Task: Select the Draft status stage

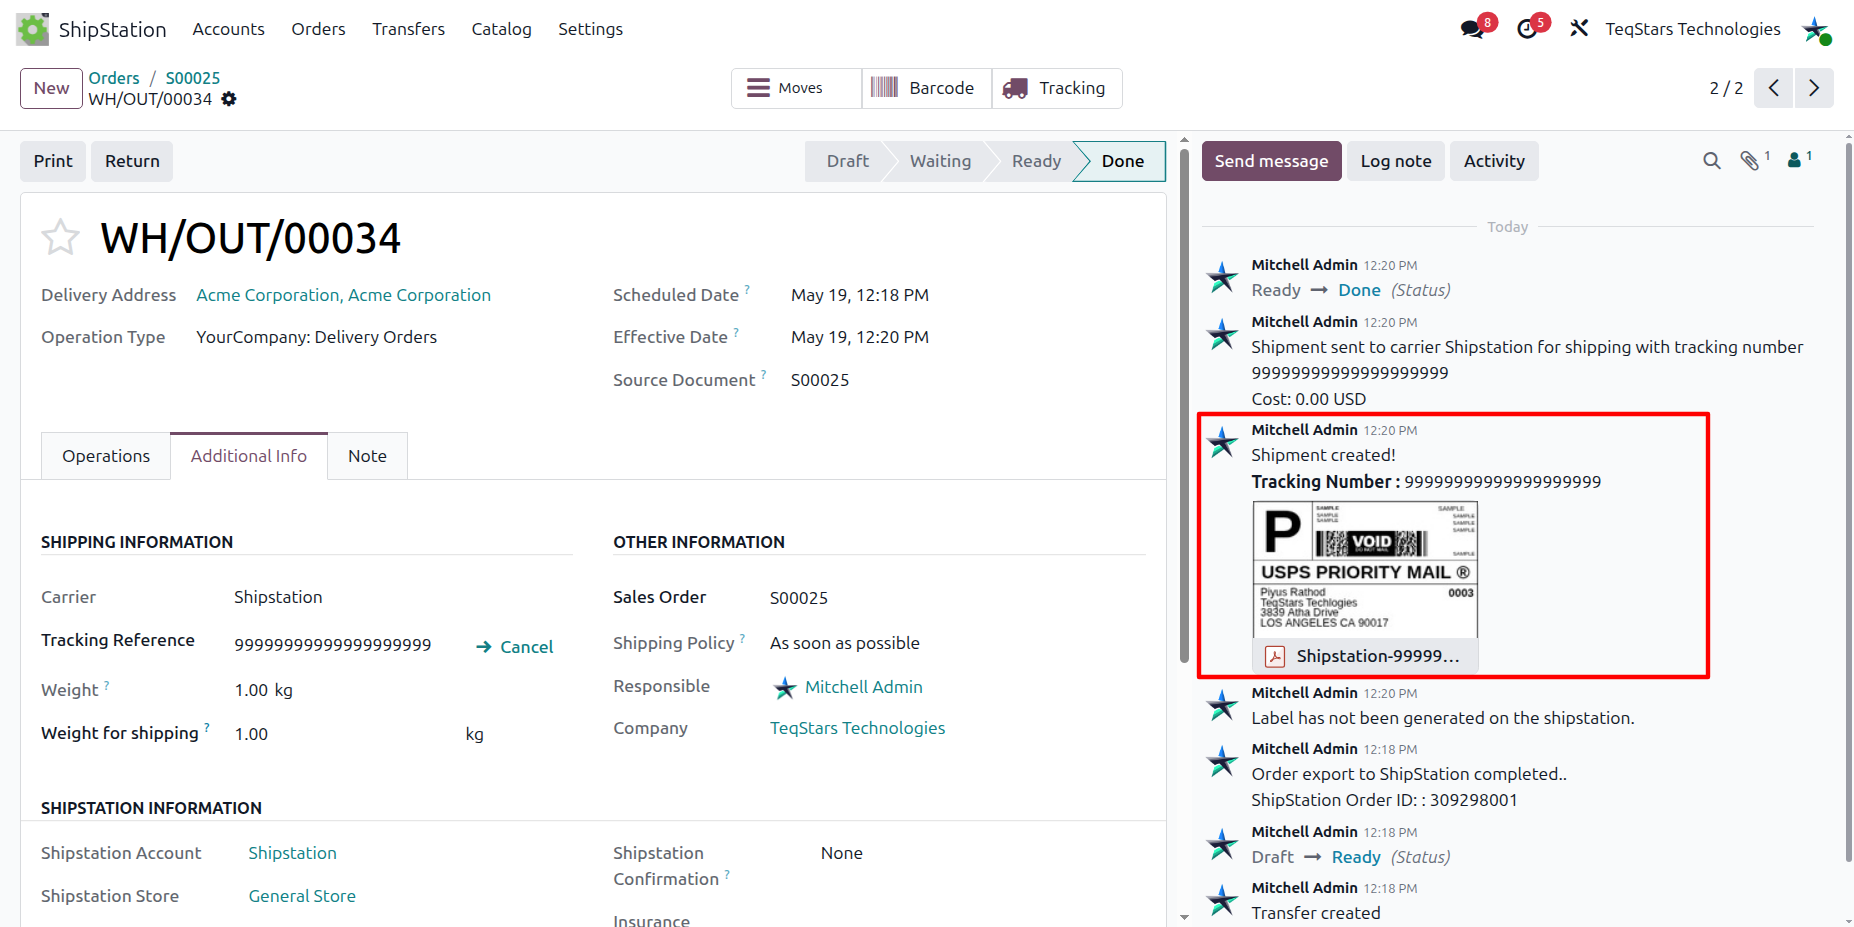Action: point(847,161)
